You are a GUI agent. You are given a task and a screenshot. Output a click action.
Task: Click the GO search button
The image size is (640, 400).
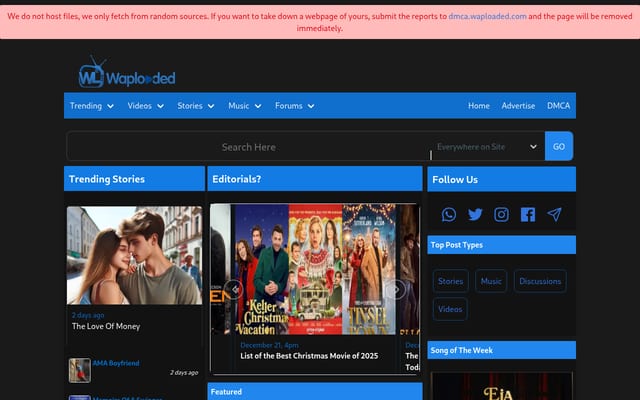point(559,146)
